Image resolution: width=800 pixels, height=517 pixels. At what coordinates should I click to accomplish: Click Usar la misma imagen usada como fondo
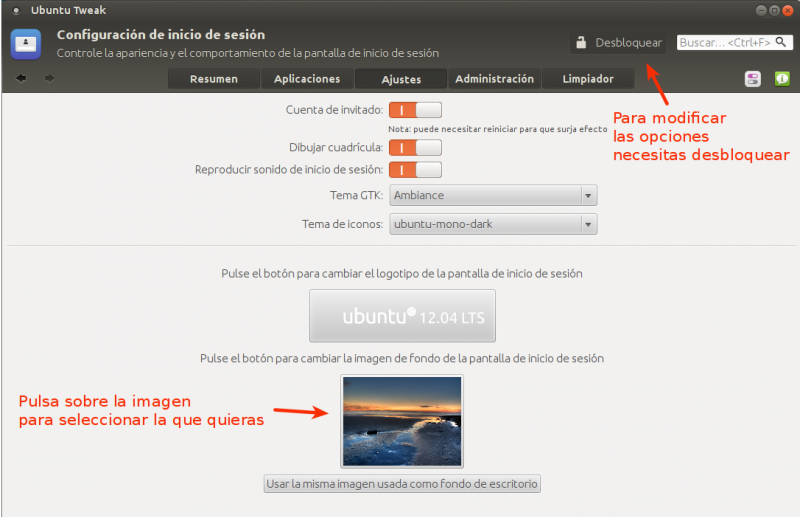[402, 484]
